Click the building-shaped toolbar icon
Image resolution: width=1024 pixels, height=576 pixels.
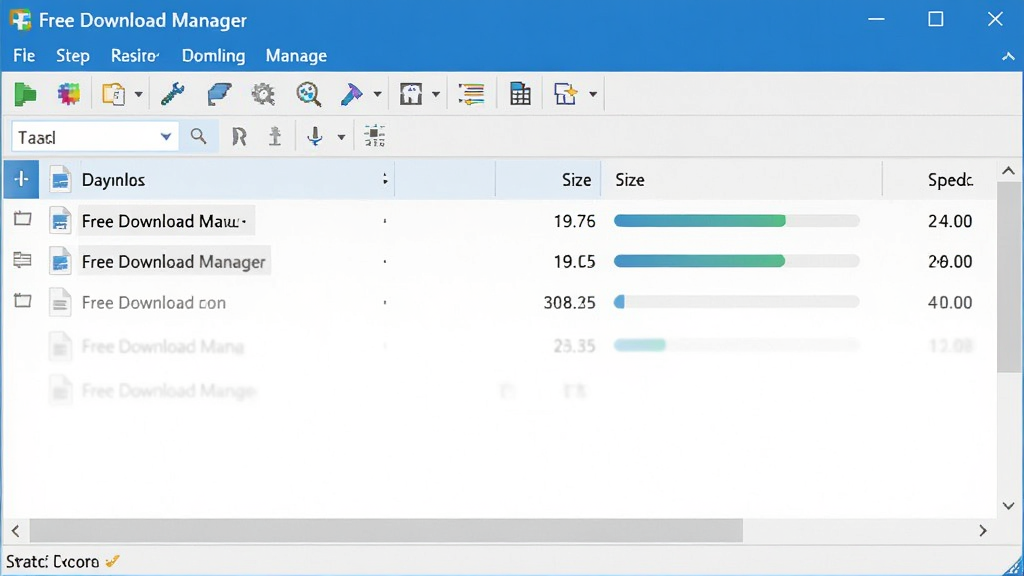pos(411,94)
